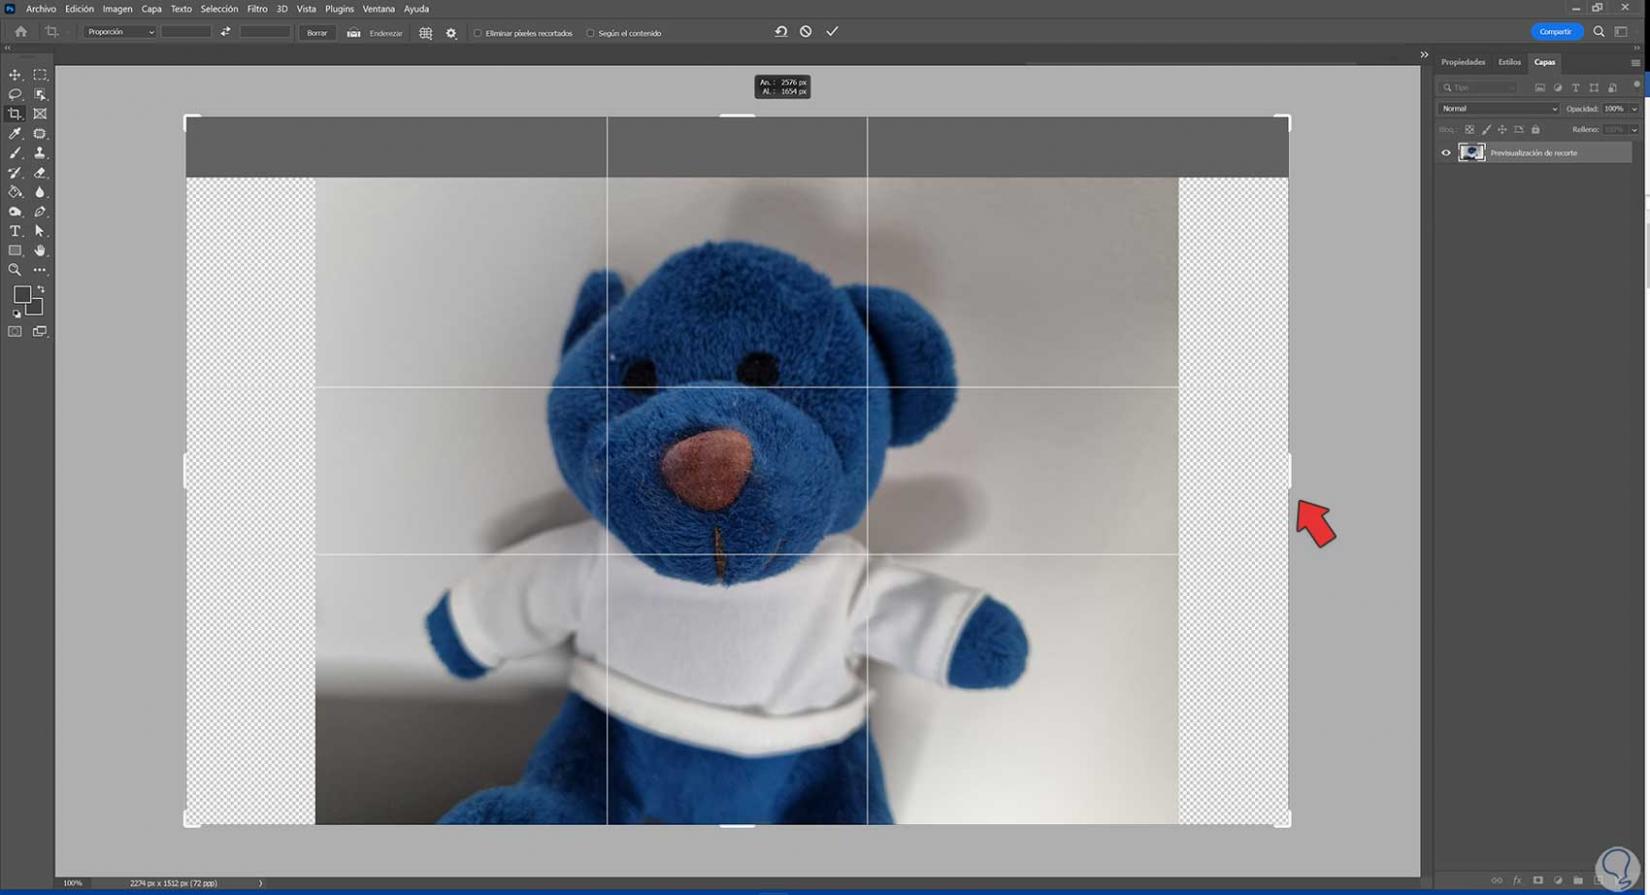Select the Zoom tool in the toolbox

(15, 270)
